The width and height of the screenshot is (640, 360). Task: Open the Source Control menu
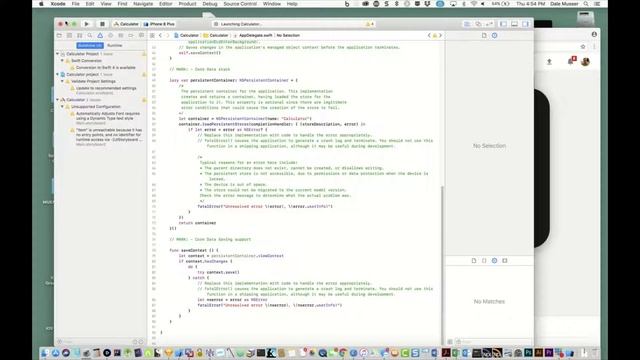(240, 4)
